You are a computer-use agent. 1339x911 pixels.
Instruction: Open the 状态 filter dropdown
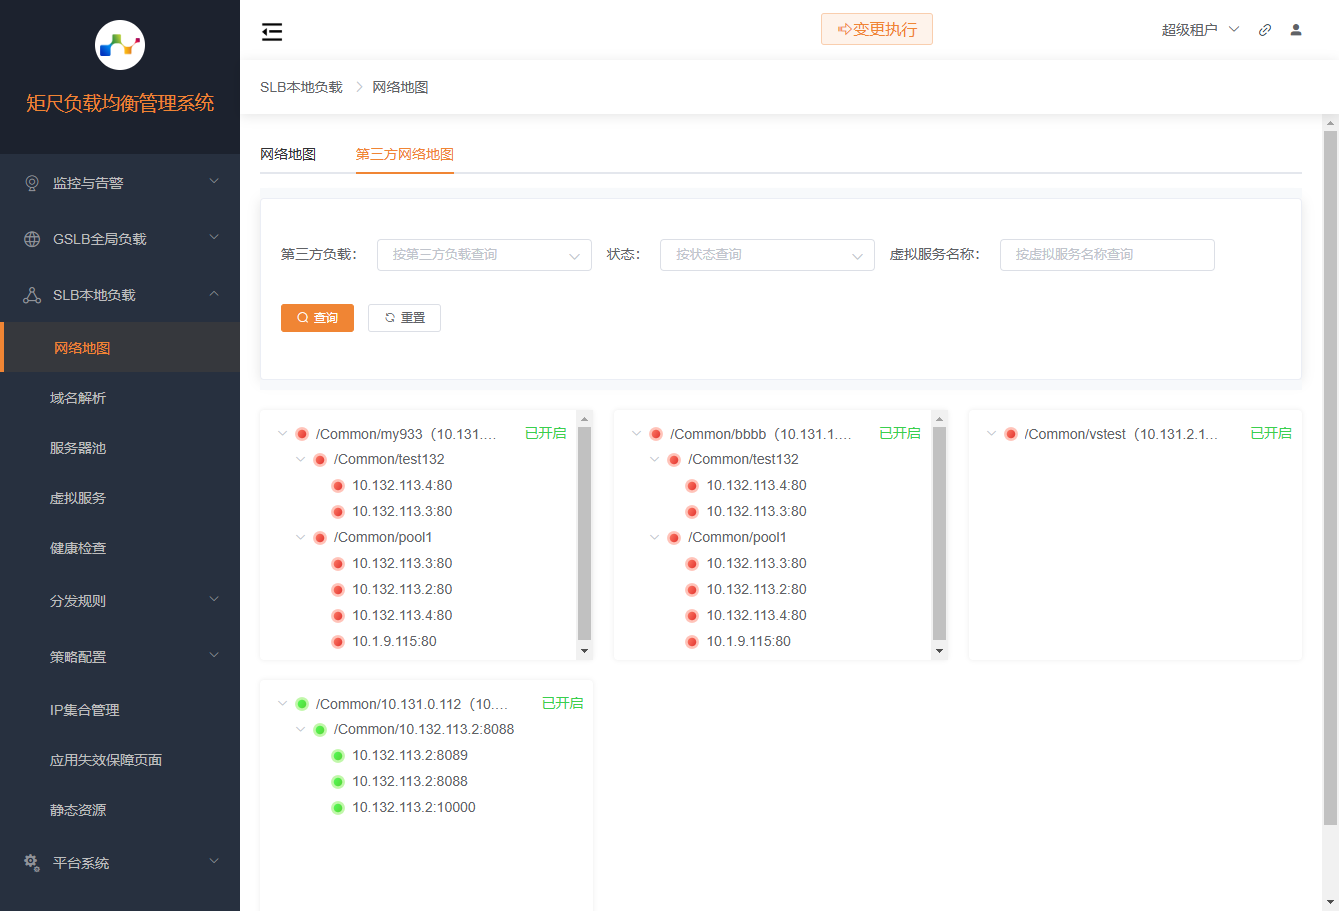tap(767, 255)
